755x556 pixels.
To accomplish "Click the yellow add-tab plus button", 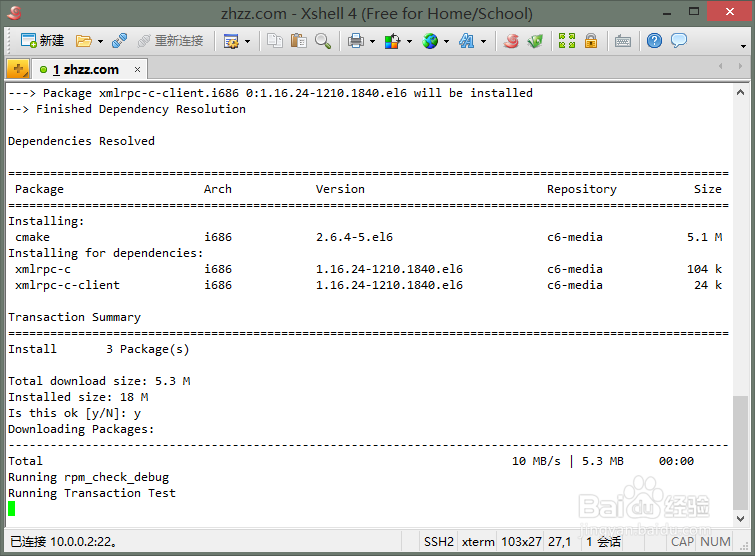I will tap(18, 69).
